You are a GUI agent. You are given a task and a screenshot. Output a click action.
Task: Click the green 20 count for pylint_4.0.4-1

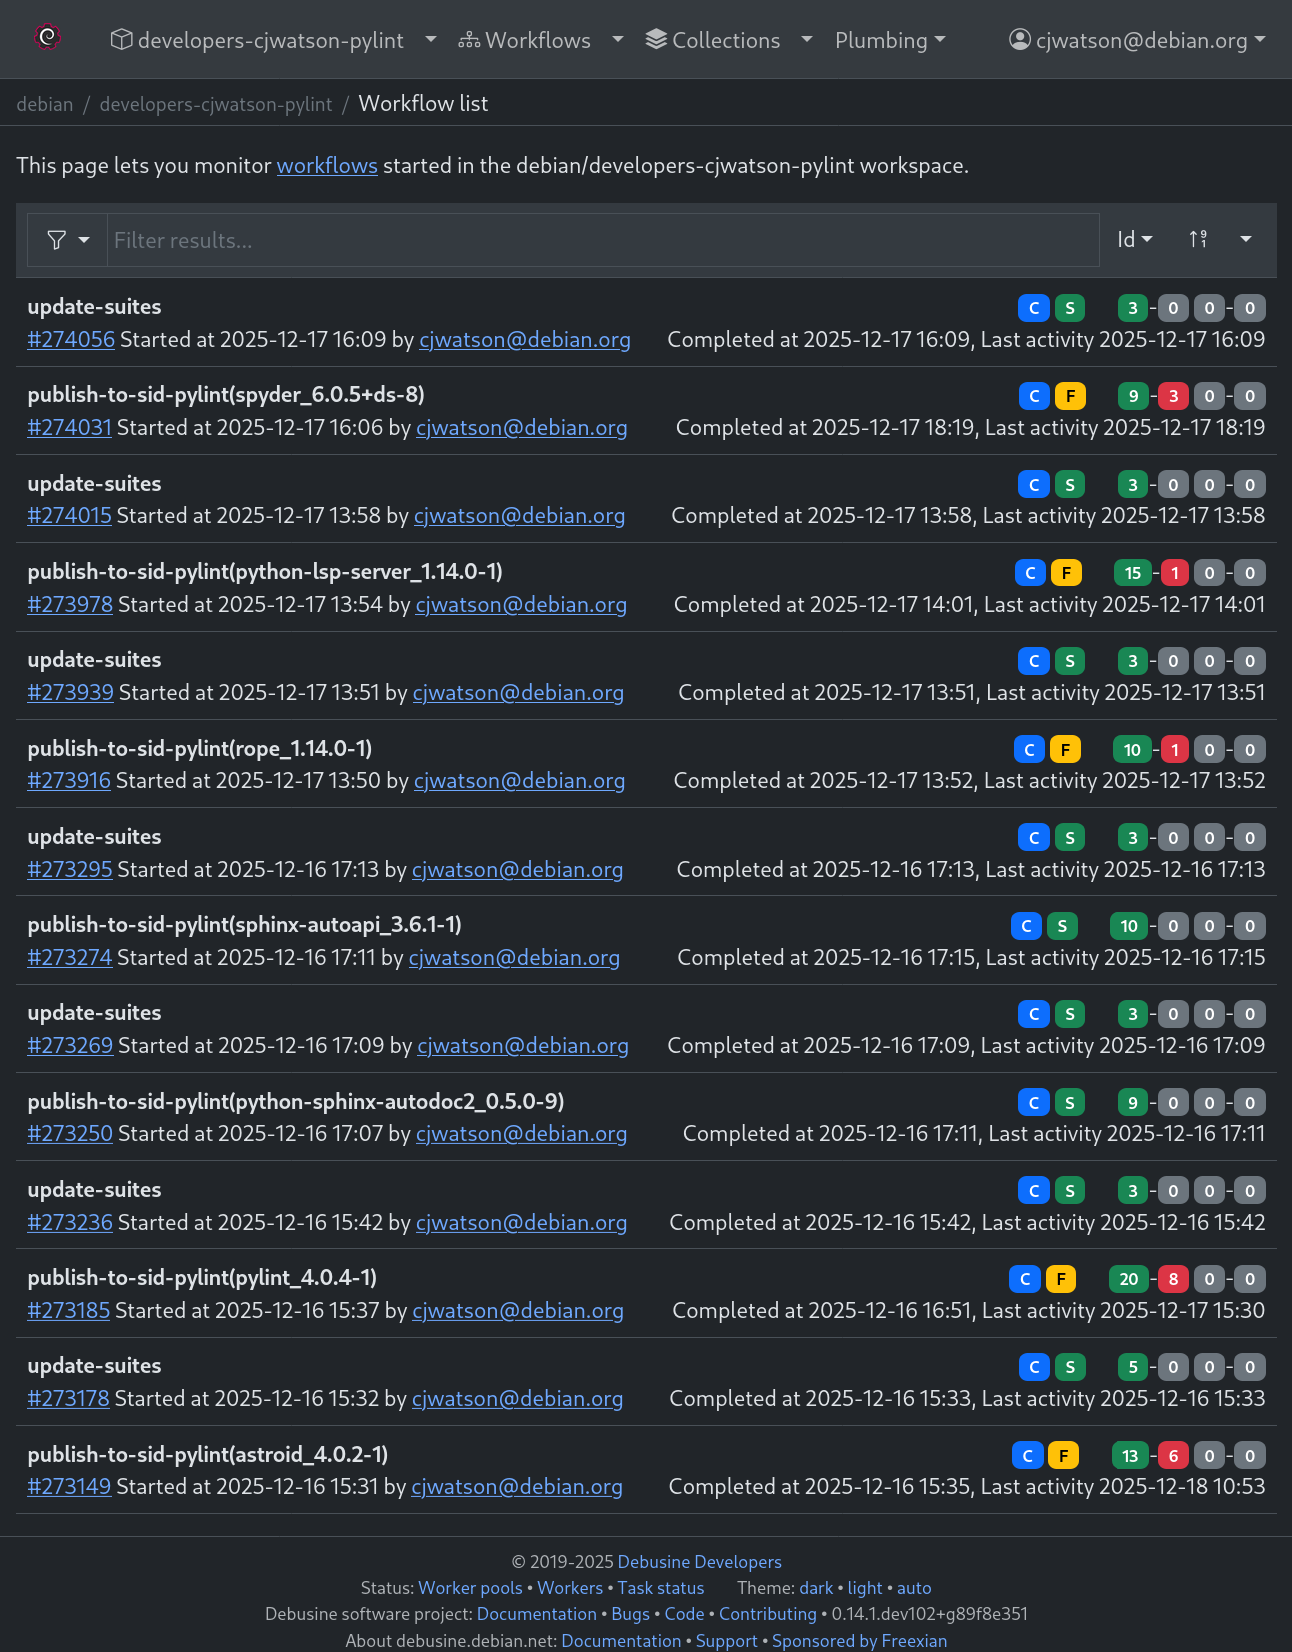click(1129, 1279)
